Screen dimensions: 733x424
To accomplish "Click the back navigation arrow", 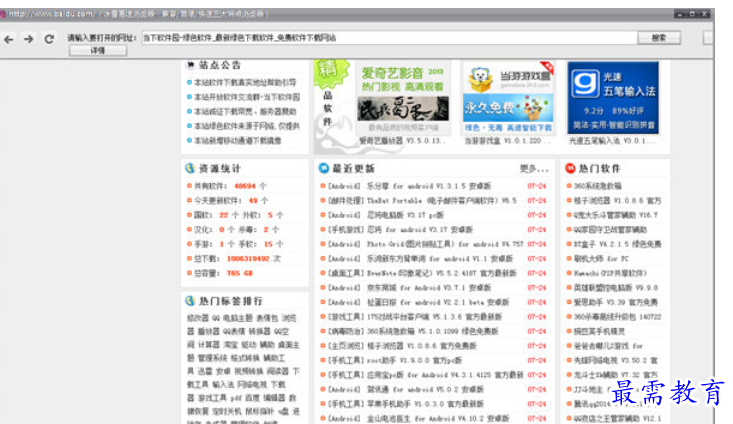I will pos(9,39).
